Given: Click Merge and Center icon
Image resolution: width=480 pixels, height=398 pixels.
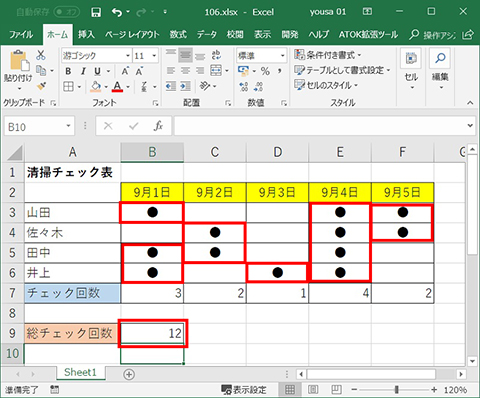Looking at the screenshot, I should tap(216, 71).
